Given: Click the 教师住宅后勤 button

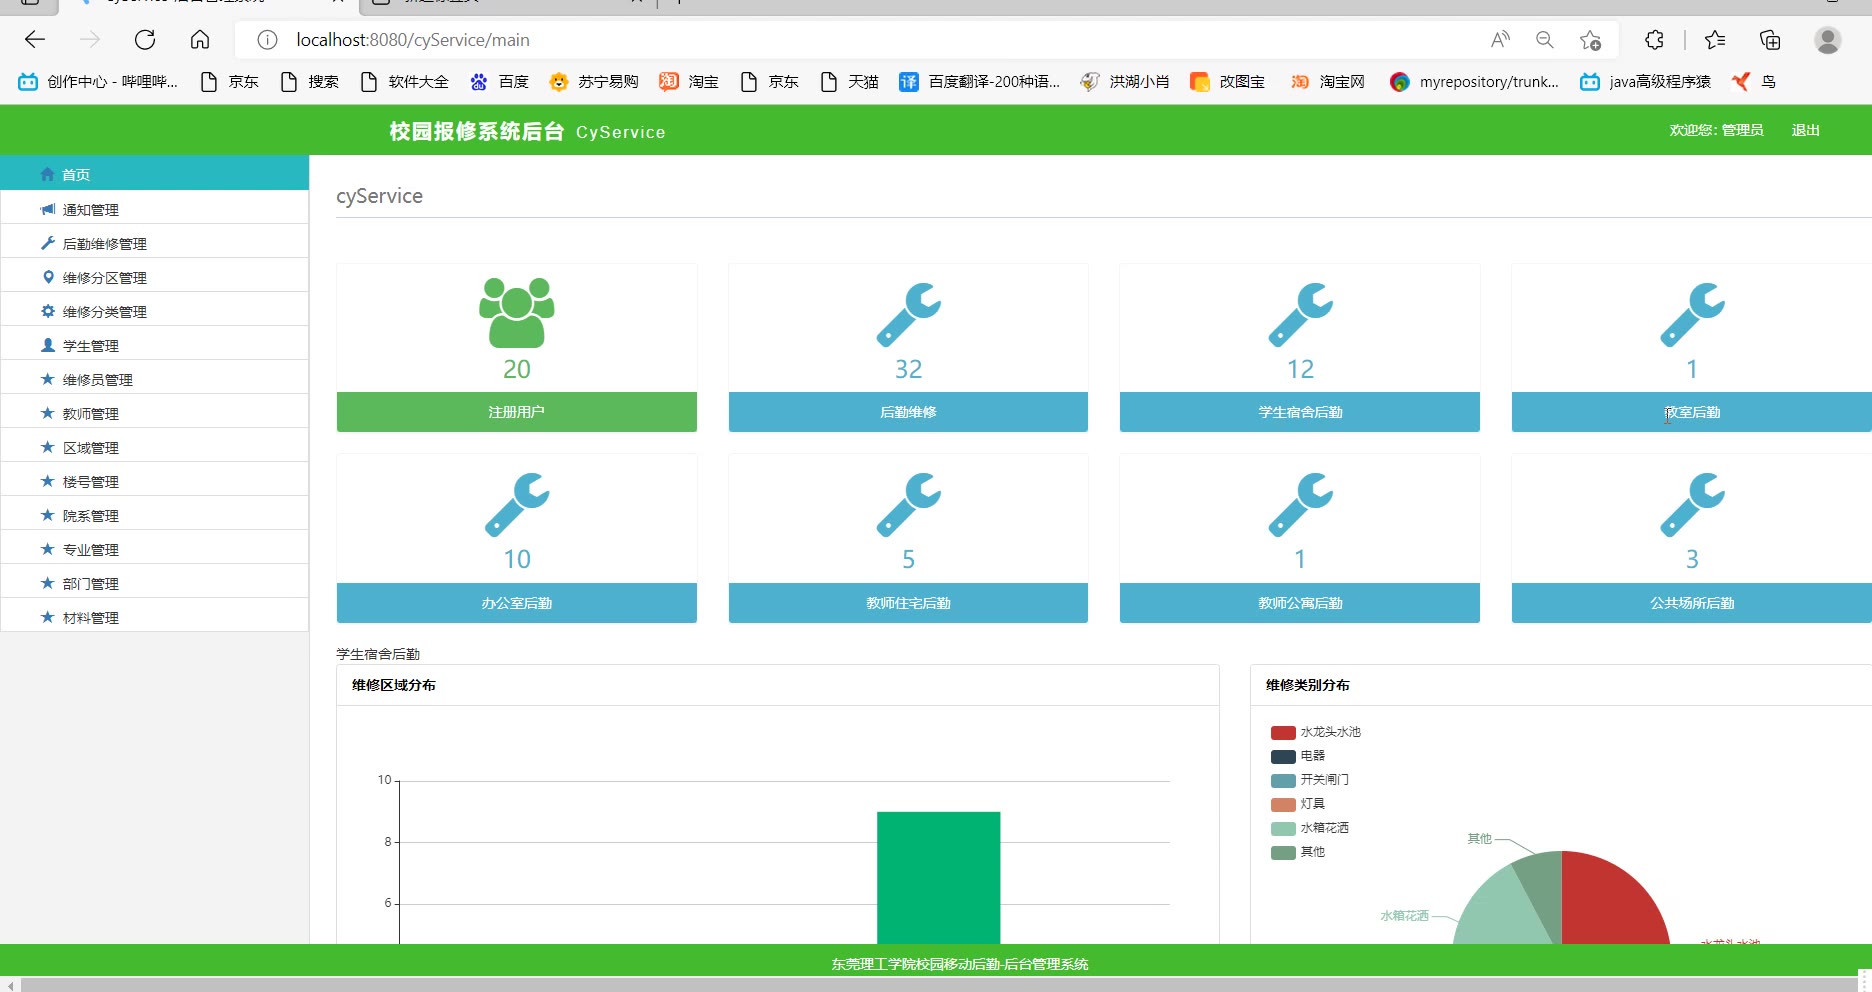Looking at the screenshot, I should tap(908, 603).
